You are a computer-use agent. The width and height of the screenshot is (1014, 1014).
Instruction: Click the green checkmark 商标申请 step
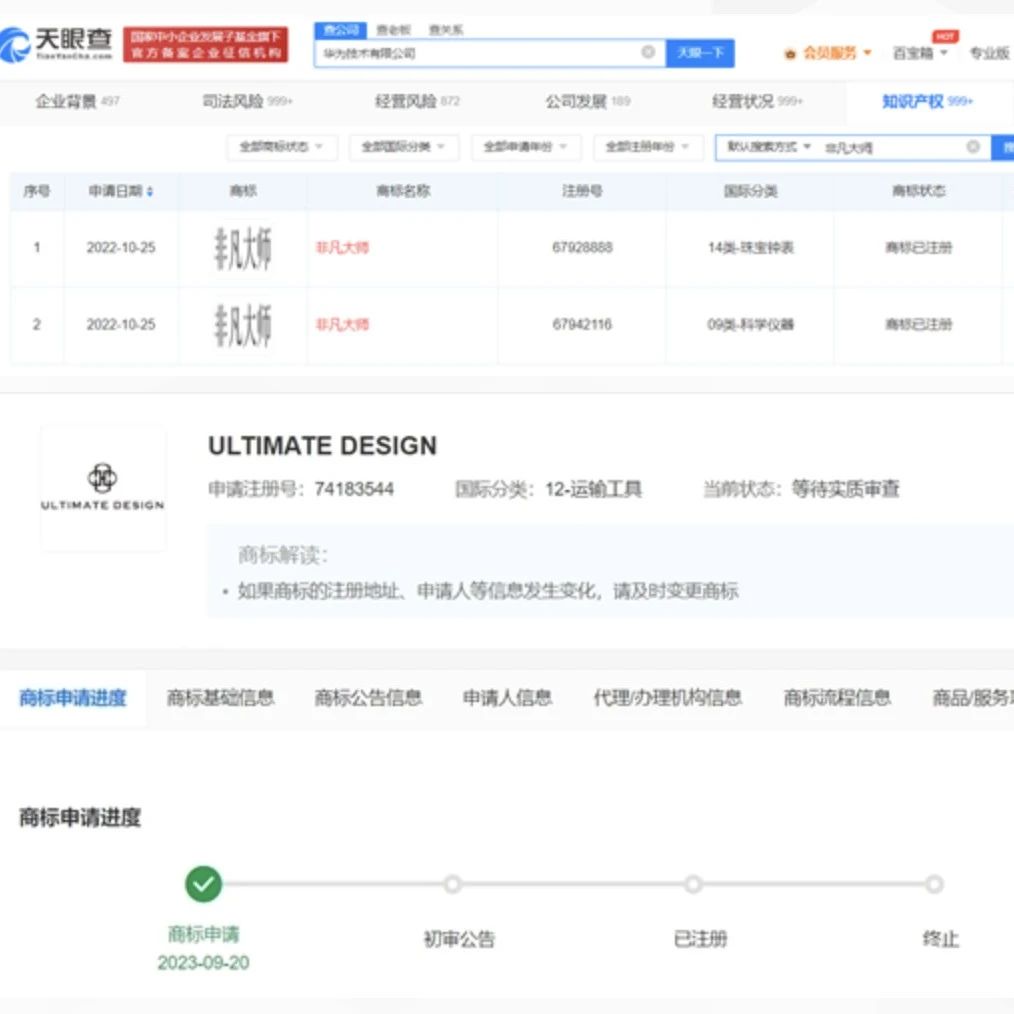click(x=203, y=883)
